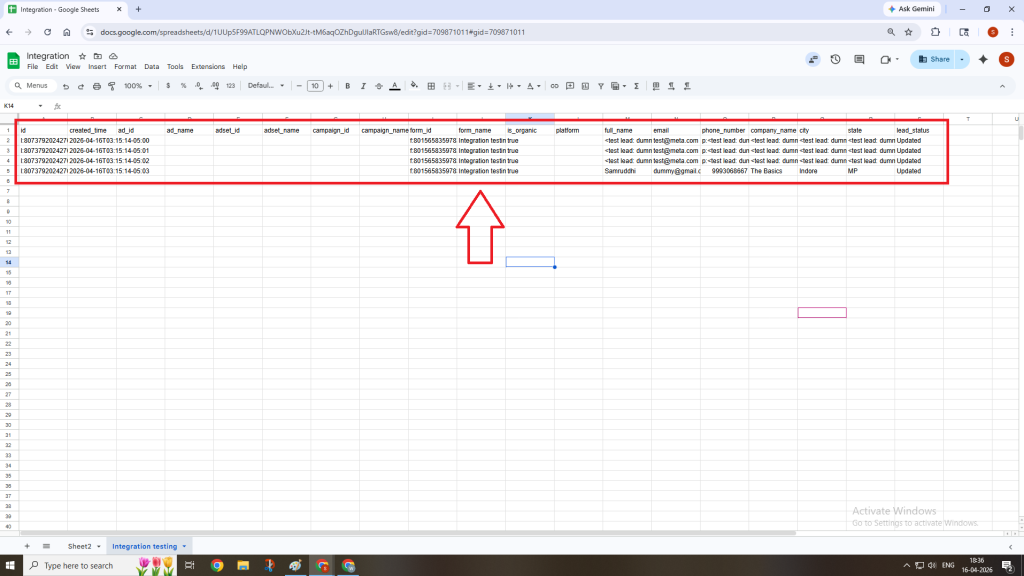The height and width of the screenshot is (576, 1024).
Task: Open Integration testing sheet tab arrow
Action: point(184,547)
